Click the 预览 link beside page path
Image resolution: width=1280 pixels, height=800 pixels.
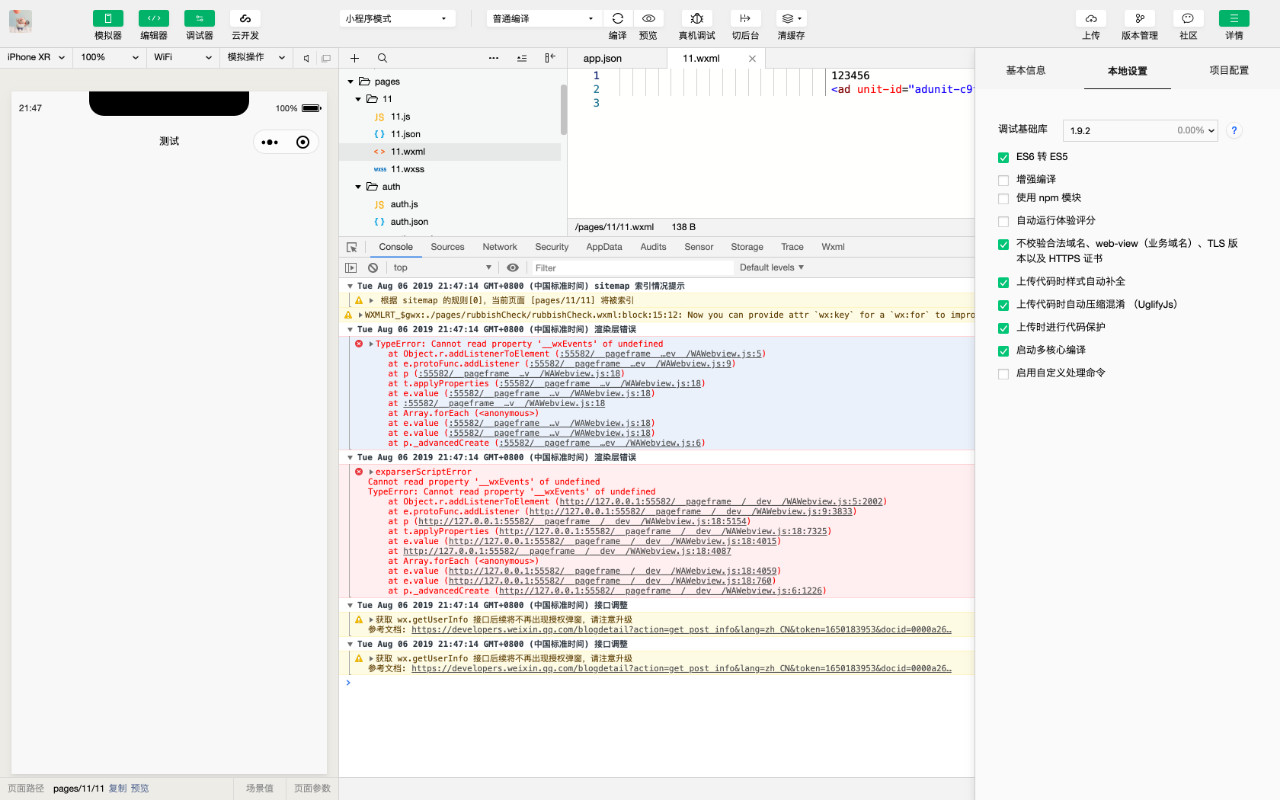(x=140, y=789)
